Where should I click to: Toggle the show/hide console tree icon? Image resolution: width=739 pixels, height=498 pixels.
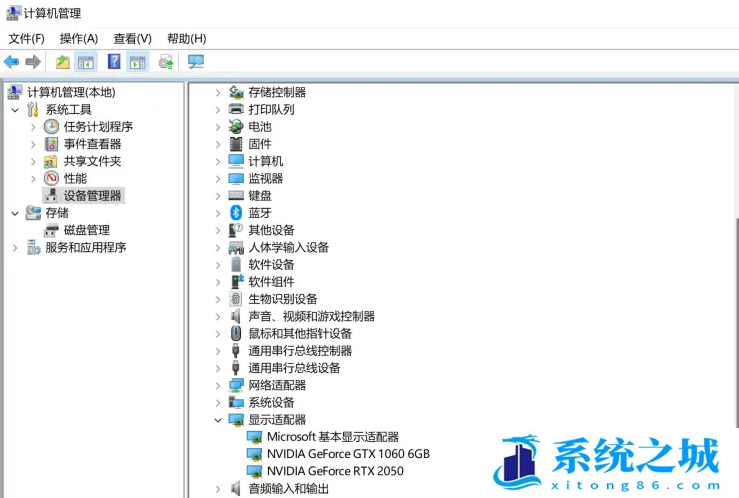87,62
